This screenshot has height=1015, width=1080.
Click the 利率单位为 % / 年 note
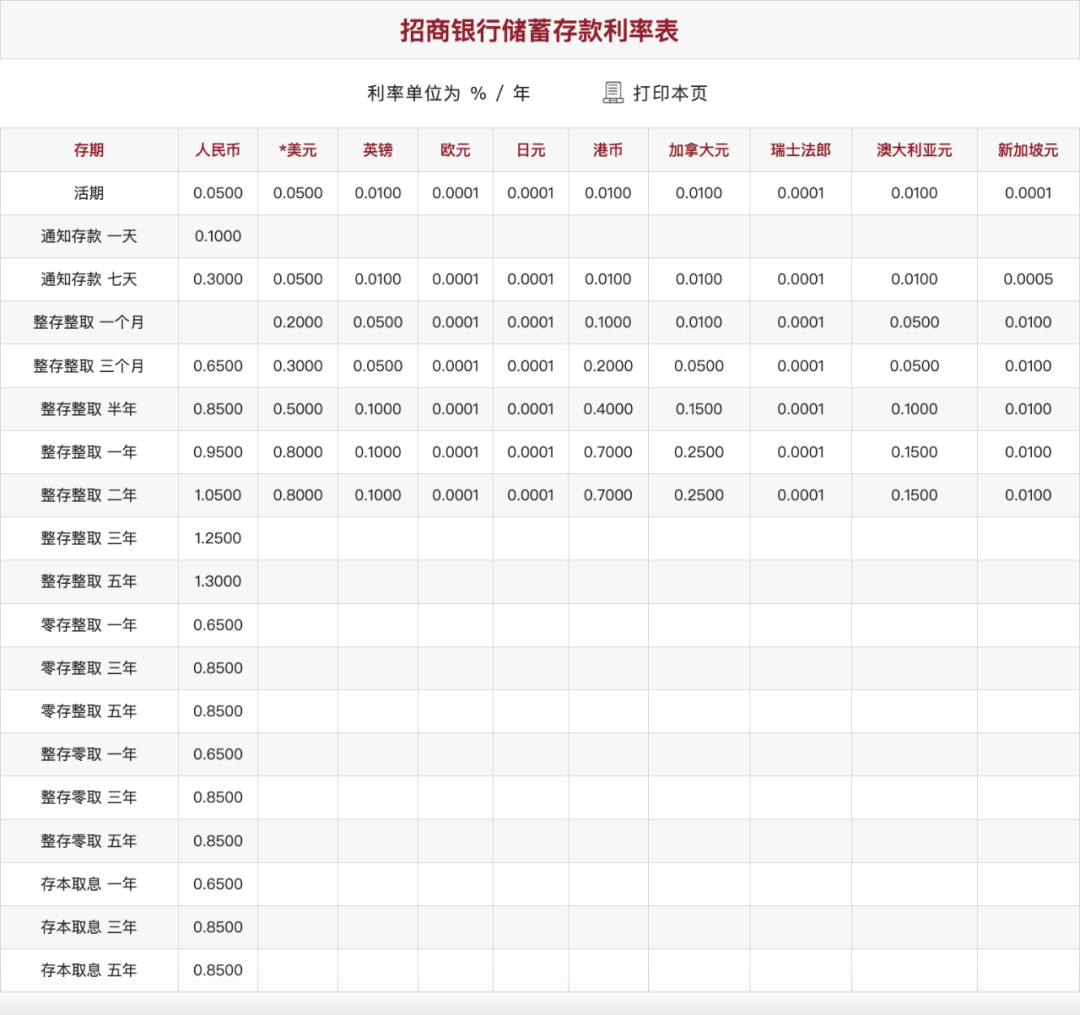[448, 93]
